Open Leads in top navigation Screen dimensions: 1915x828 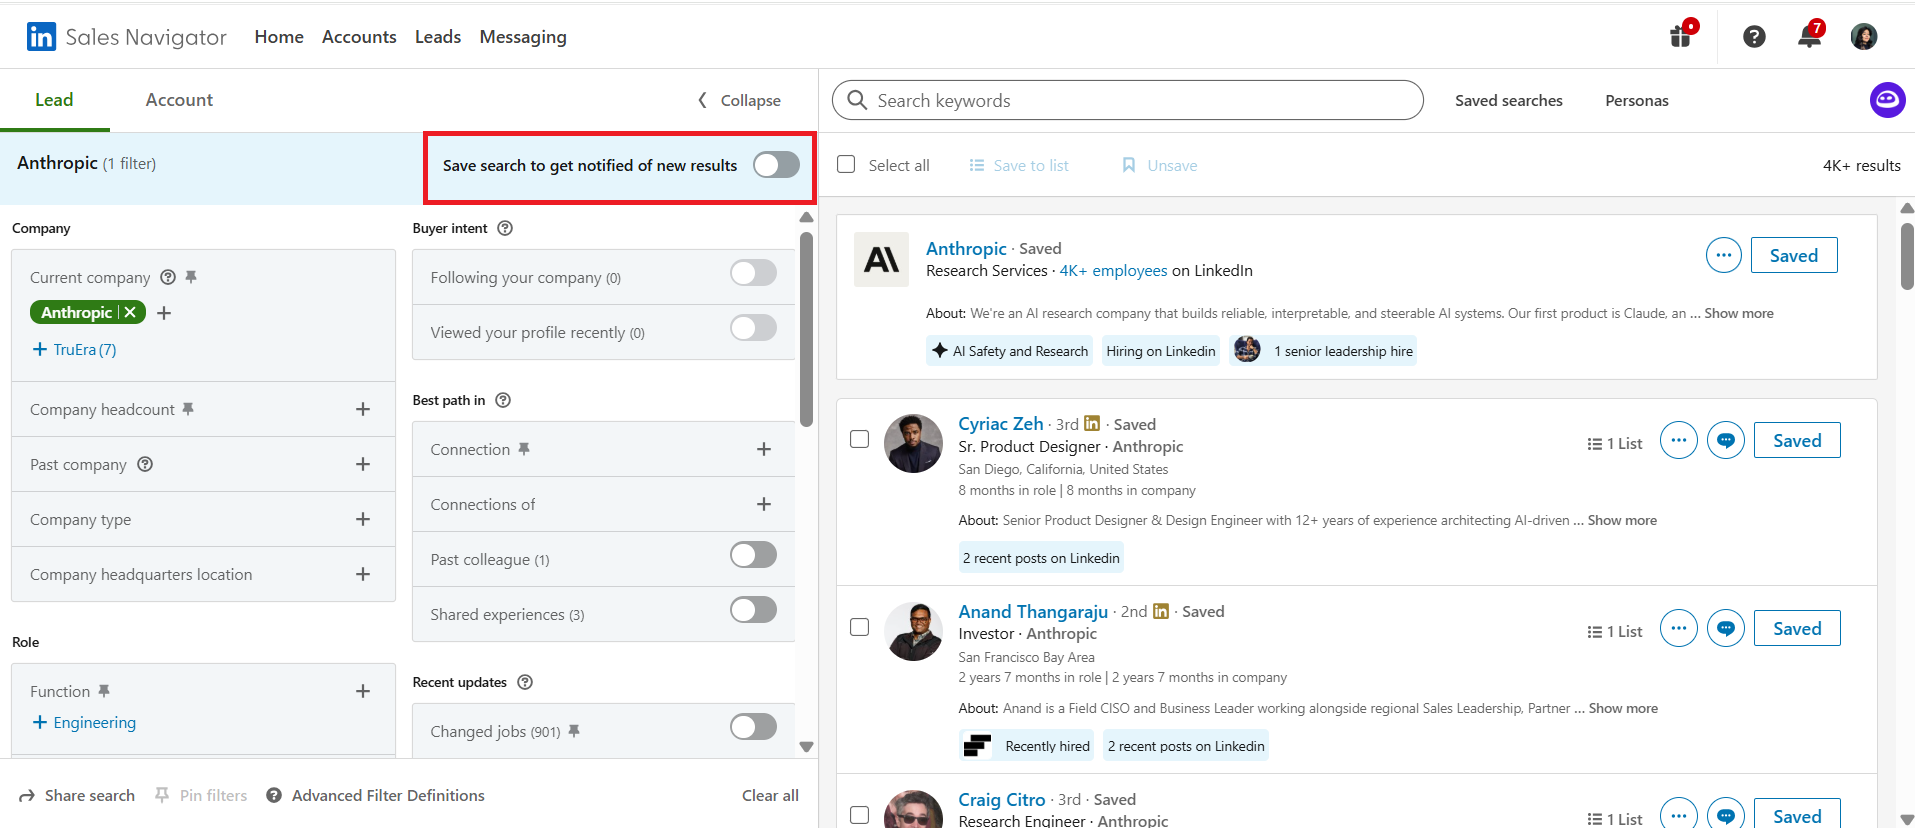(438, 37)
